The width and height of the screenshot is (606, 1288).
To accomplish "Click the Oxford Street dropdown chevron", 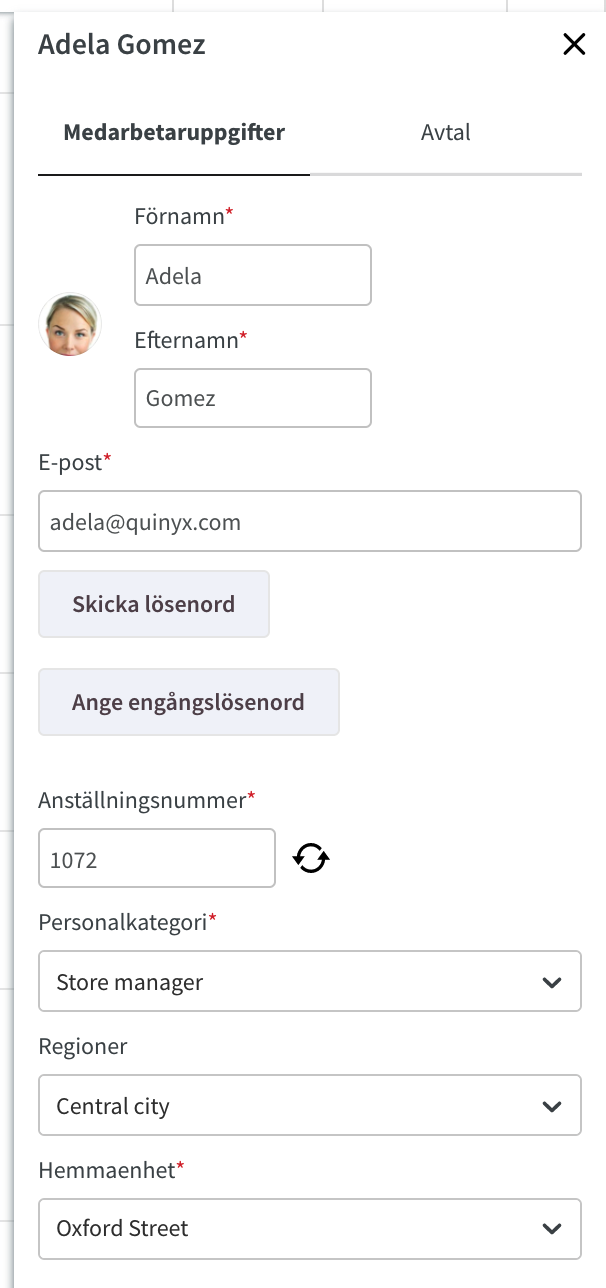I will (x=551, y=1228).
